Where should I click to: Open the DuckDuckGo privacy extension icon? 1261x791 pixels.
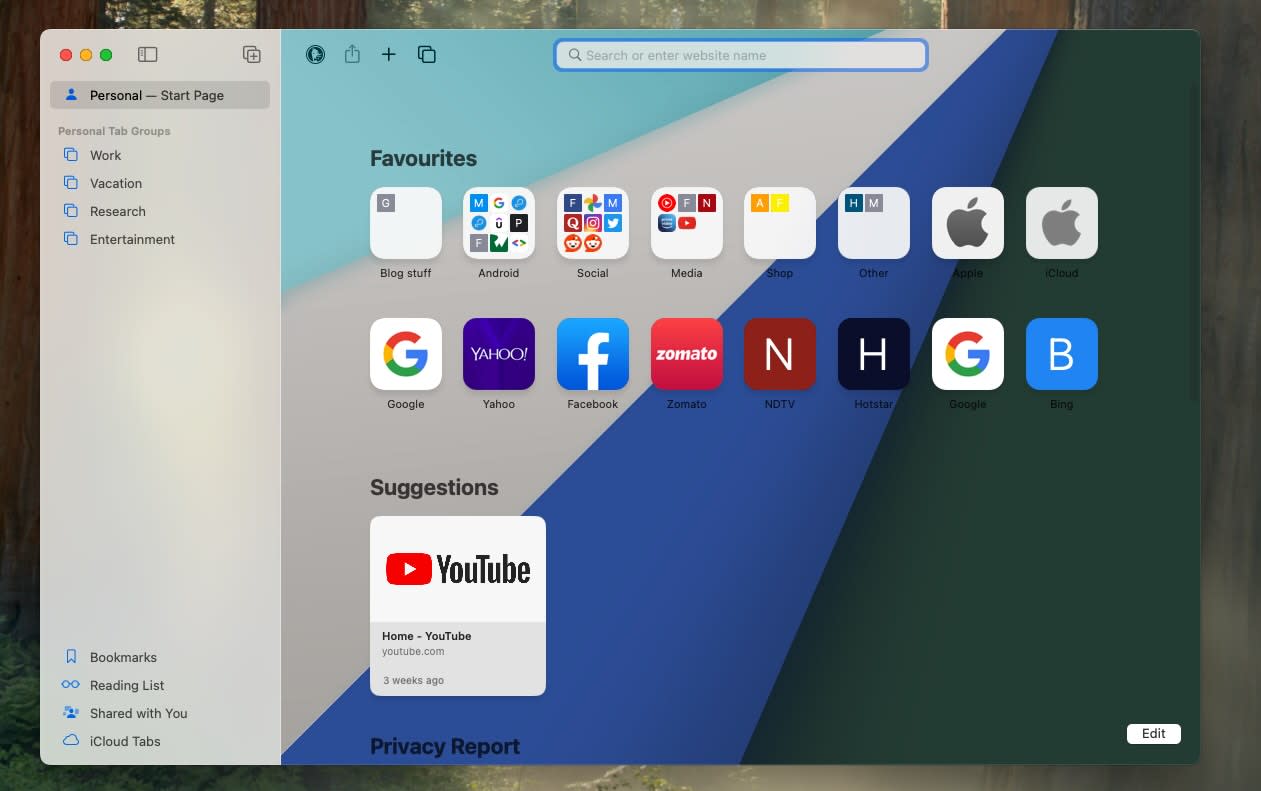pyautogui.click(x=315, y=55)
